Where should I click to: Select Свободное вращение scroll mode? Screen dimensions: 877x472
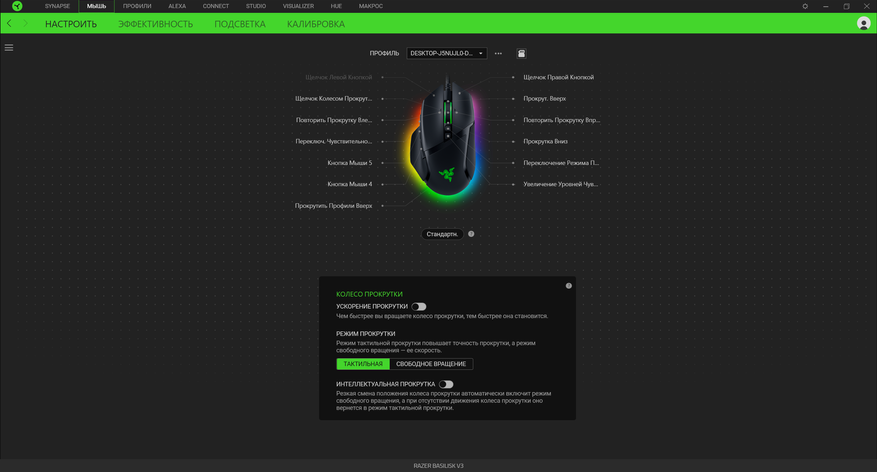pos(431,364)
